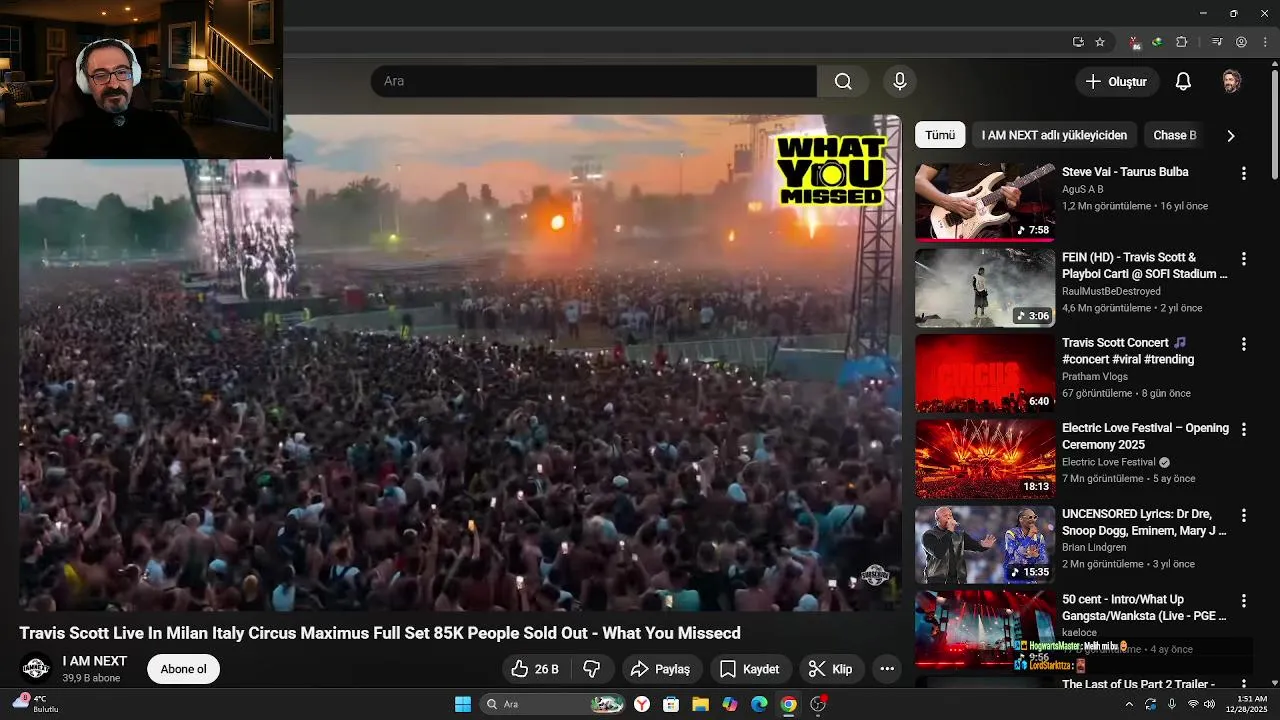Show hidden system tray icons

point(1129,704)
